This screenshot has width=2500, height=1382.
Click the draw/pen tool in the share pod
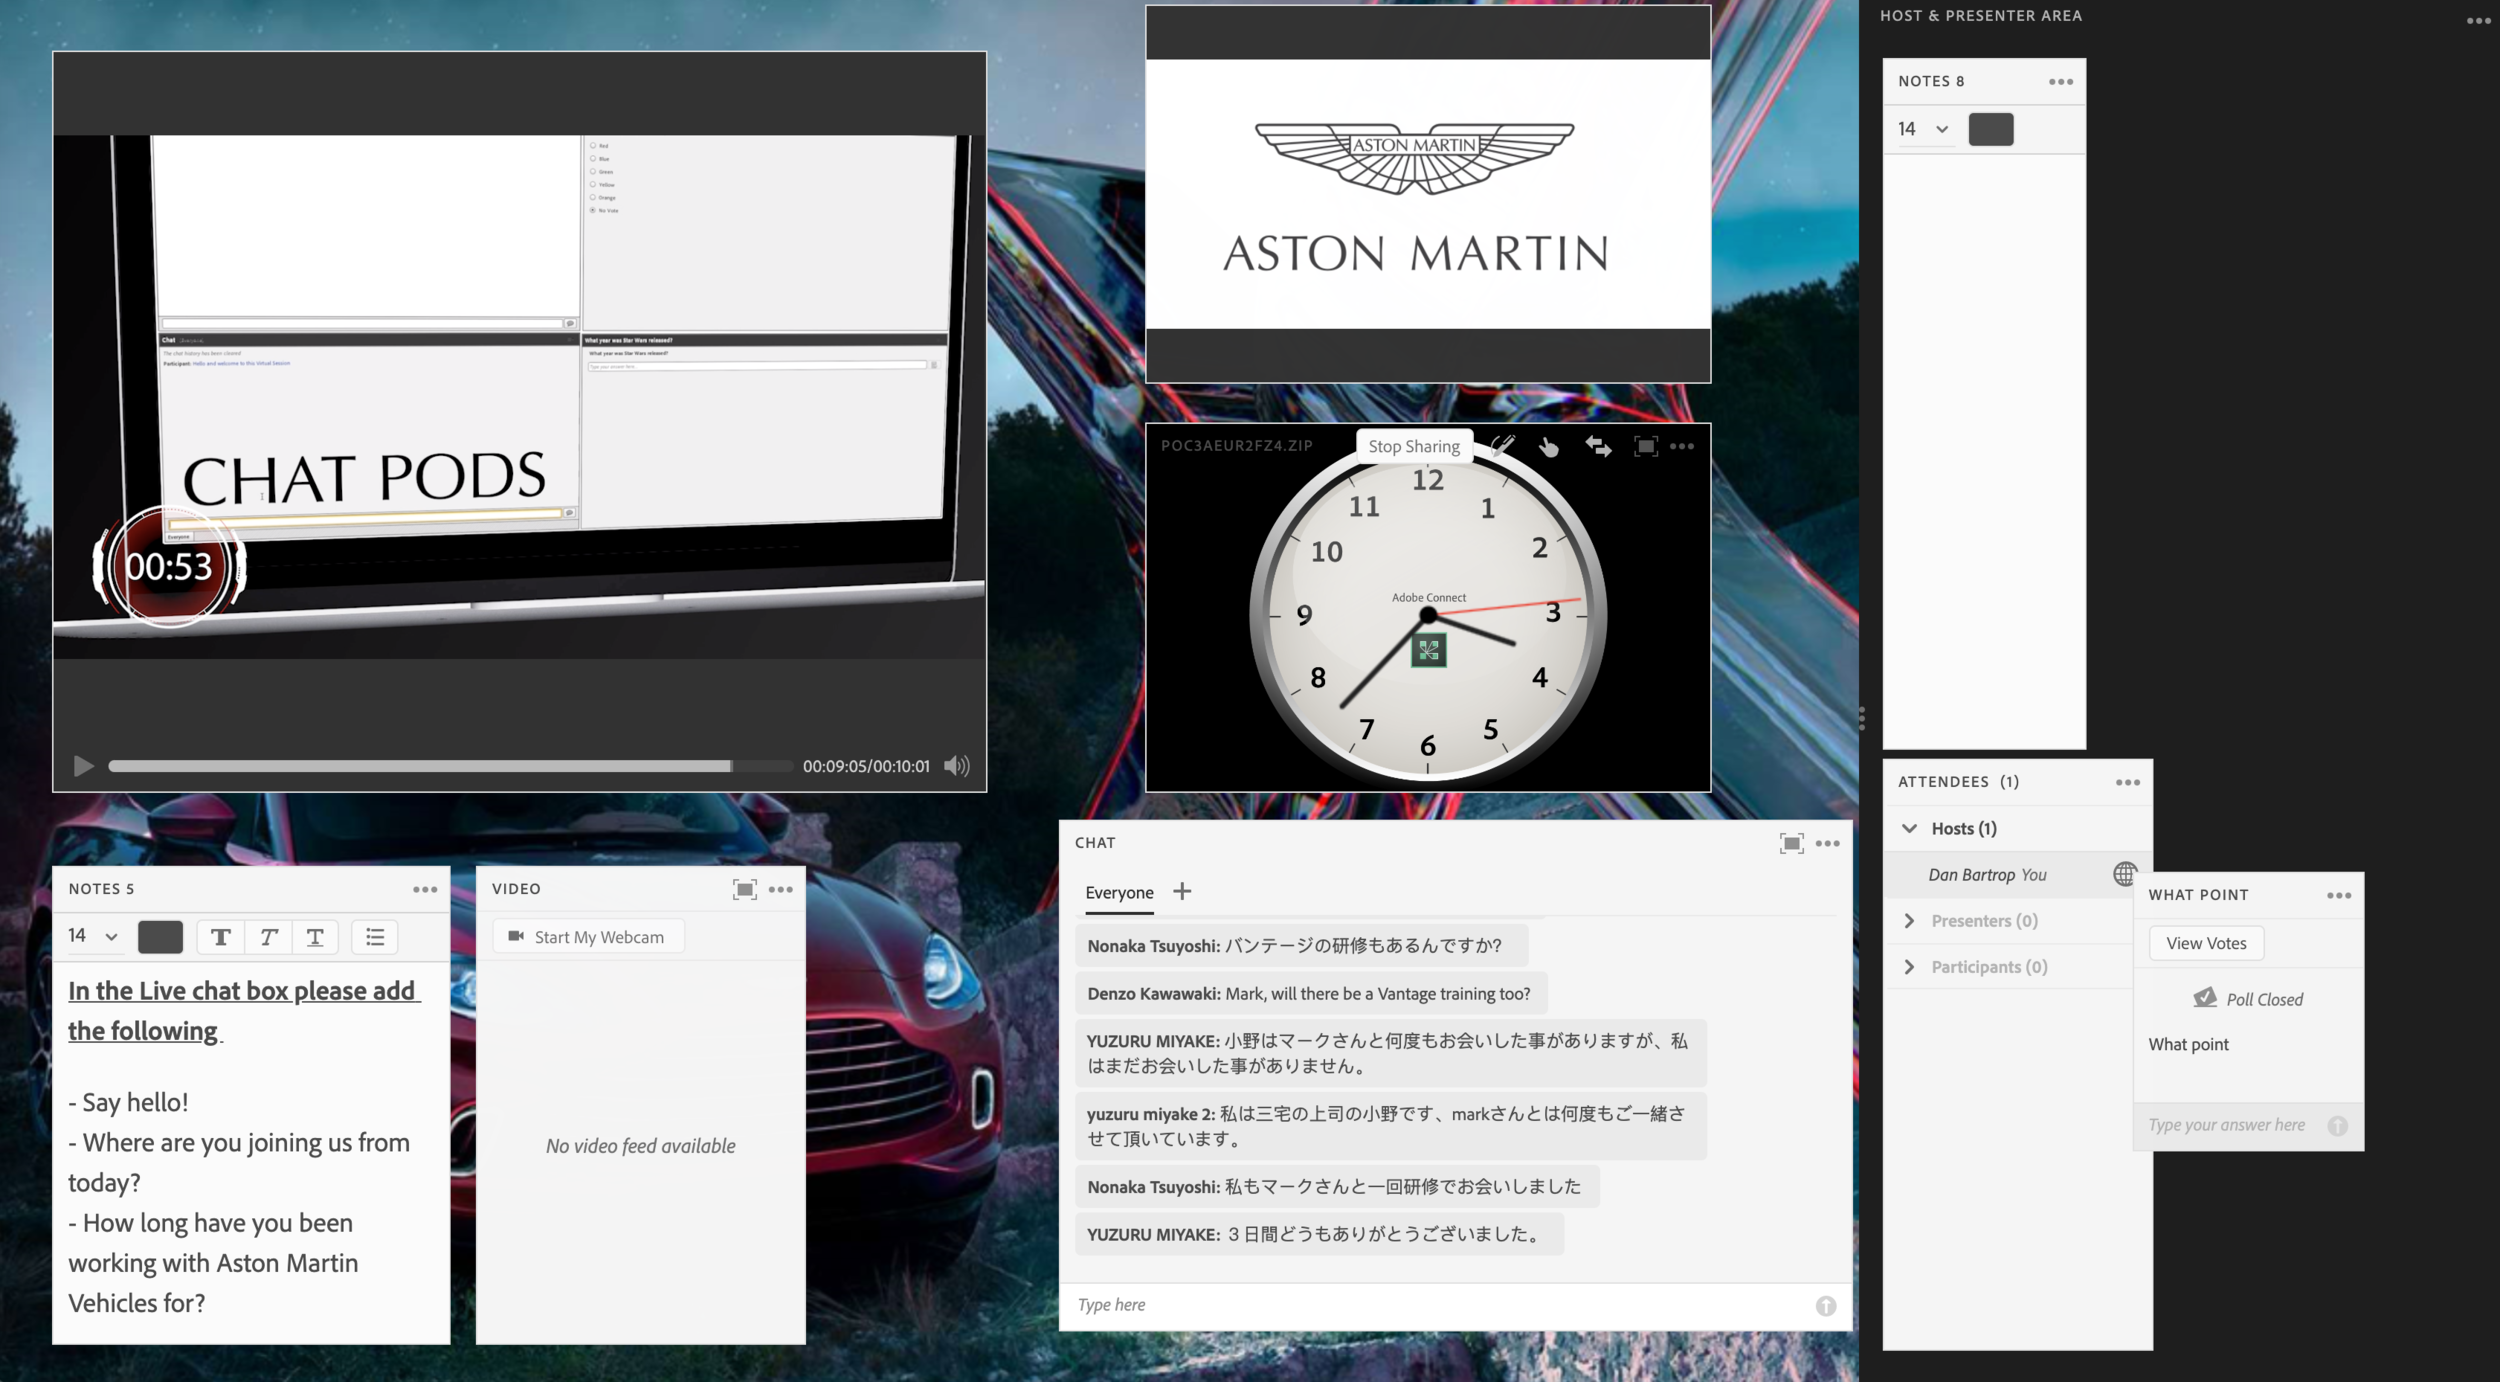pos(1502,446)
